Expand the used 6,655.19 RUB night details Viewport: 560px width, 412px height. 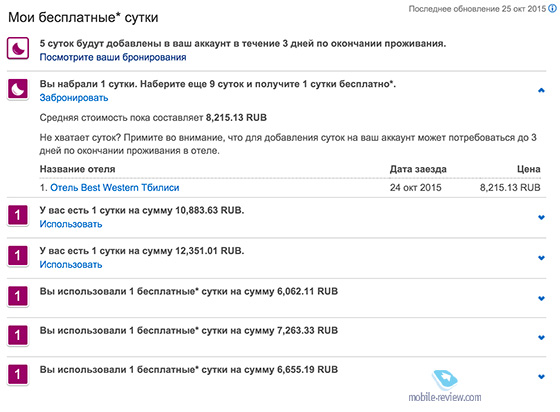pyautogui.click(x=541, y=376)
